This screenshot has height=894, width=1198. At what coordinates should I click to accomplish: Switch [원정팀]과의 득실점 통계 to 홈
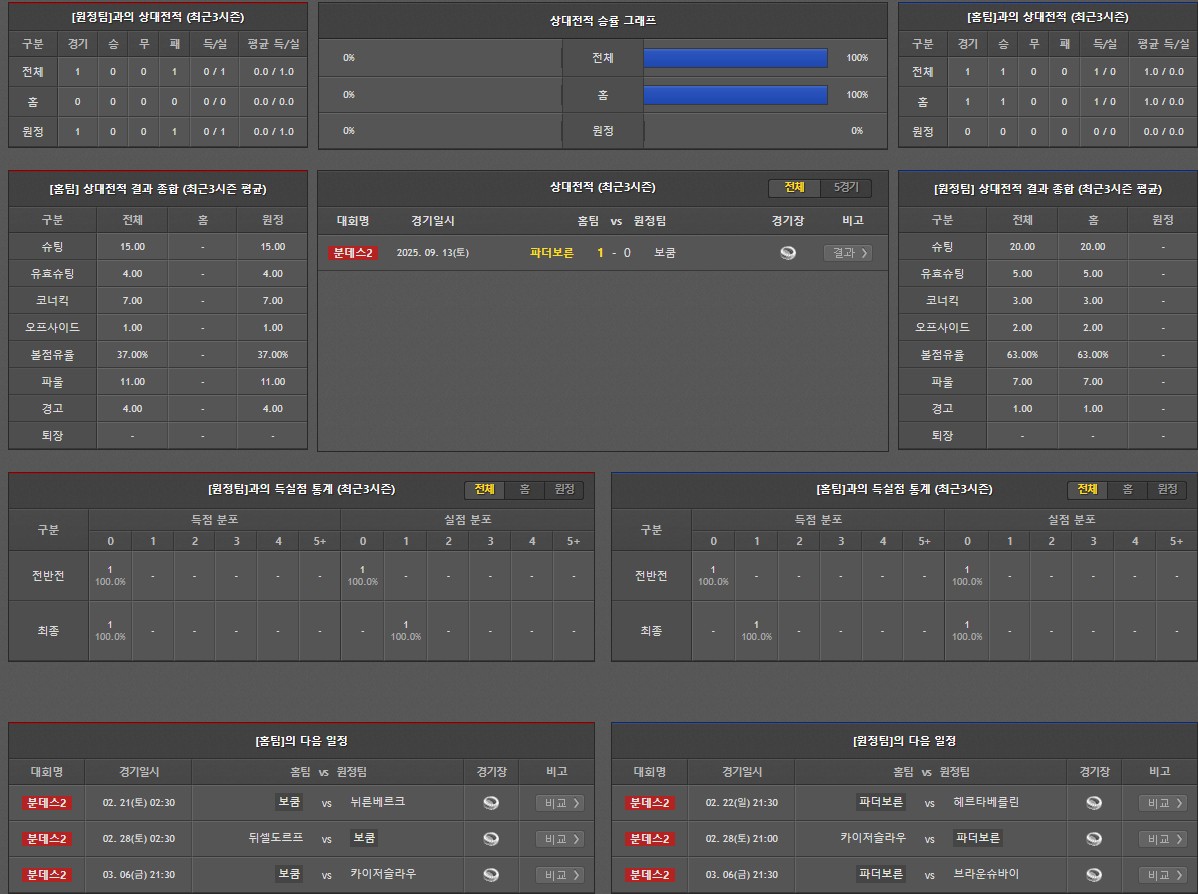click(x=524, y=489)
